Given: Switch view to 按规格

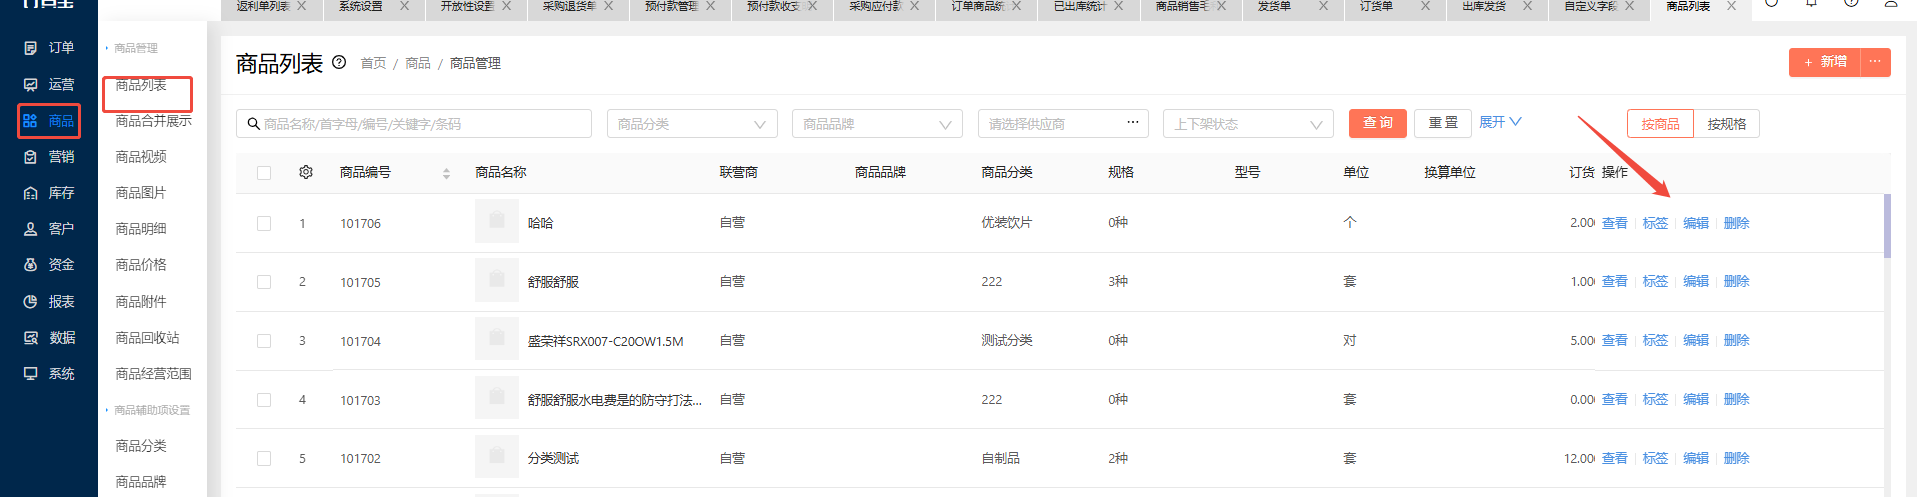Looking at the screenshot, I should click(1726, 124).
